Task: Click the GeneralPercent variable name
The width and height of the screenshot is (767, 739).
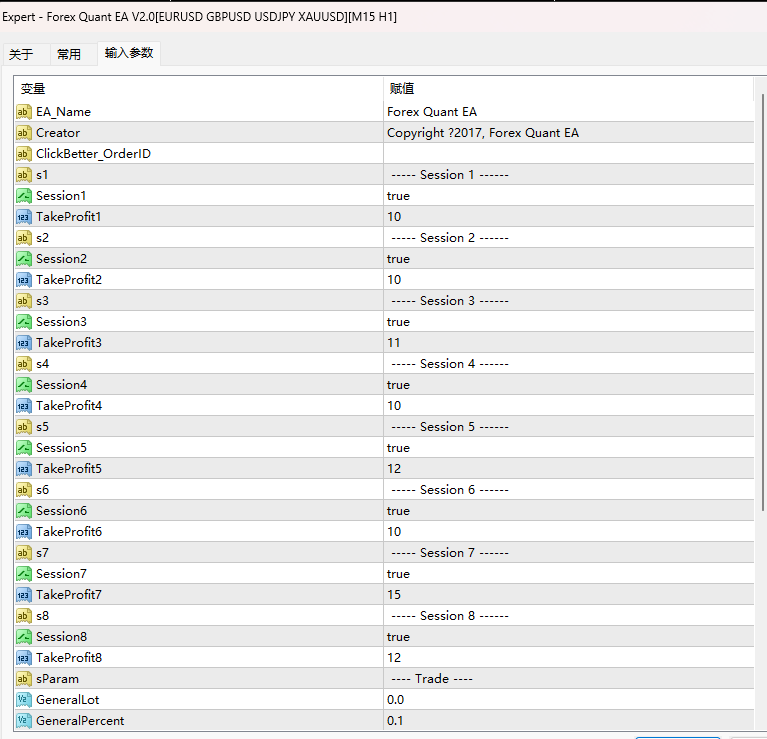Action: 80,721
